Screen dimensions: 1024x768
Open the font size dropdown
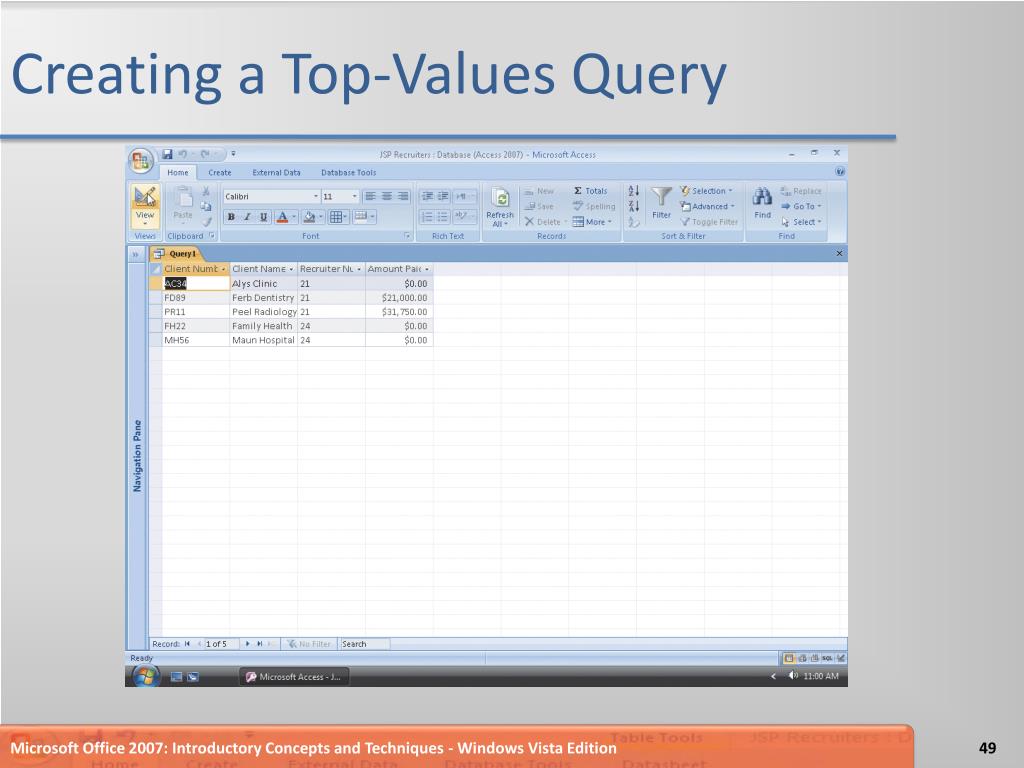(x=354, y=195)
